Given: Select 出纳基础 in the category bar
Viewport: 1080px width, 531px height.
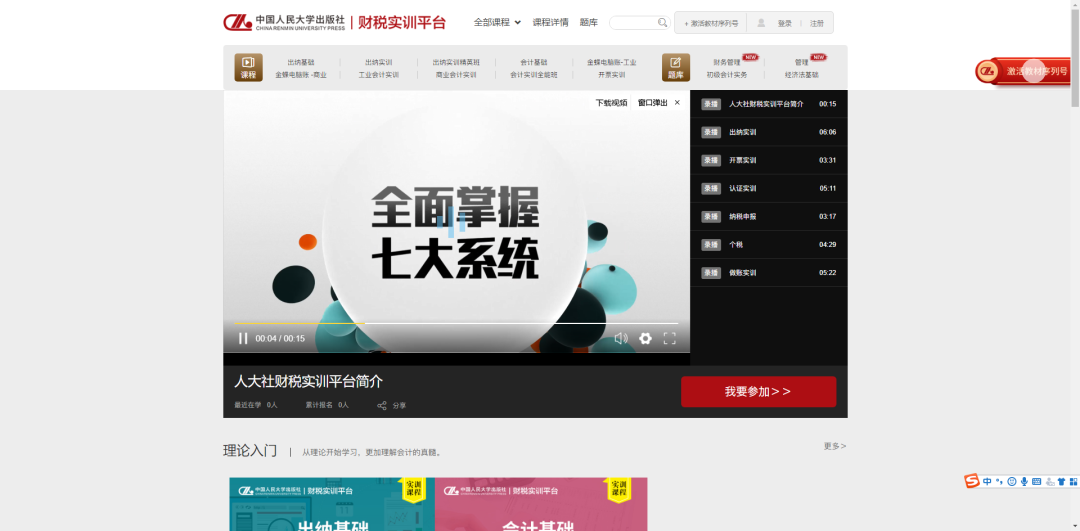Looking at the screenshot, I should point(301,62).
